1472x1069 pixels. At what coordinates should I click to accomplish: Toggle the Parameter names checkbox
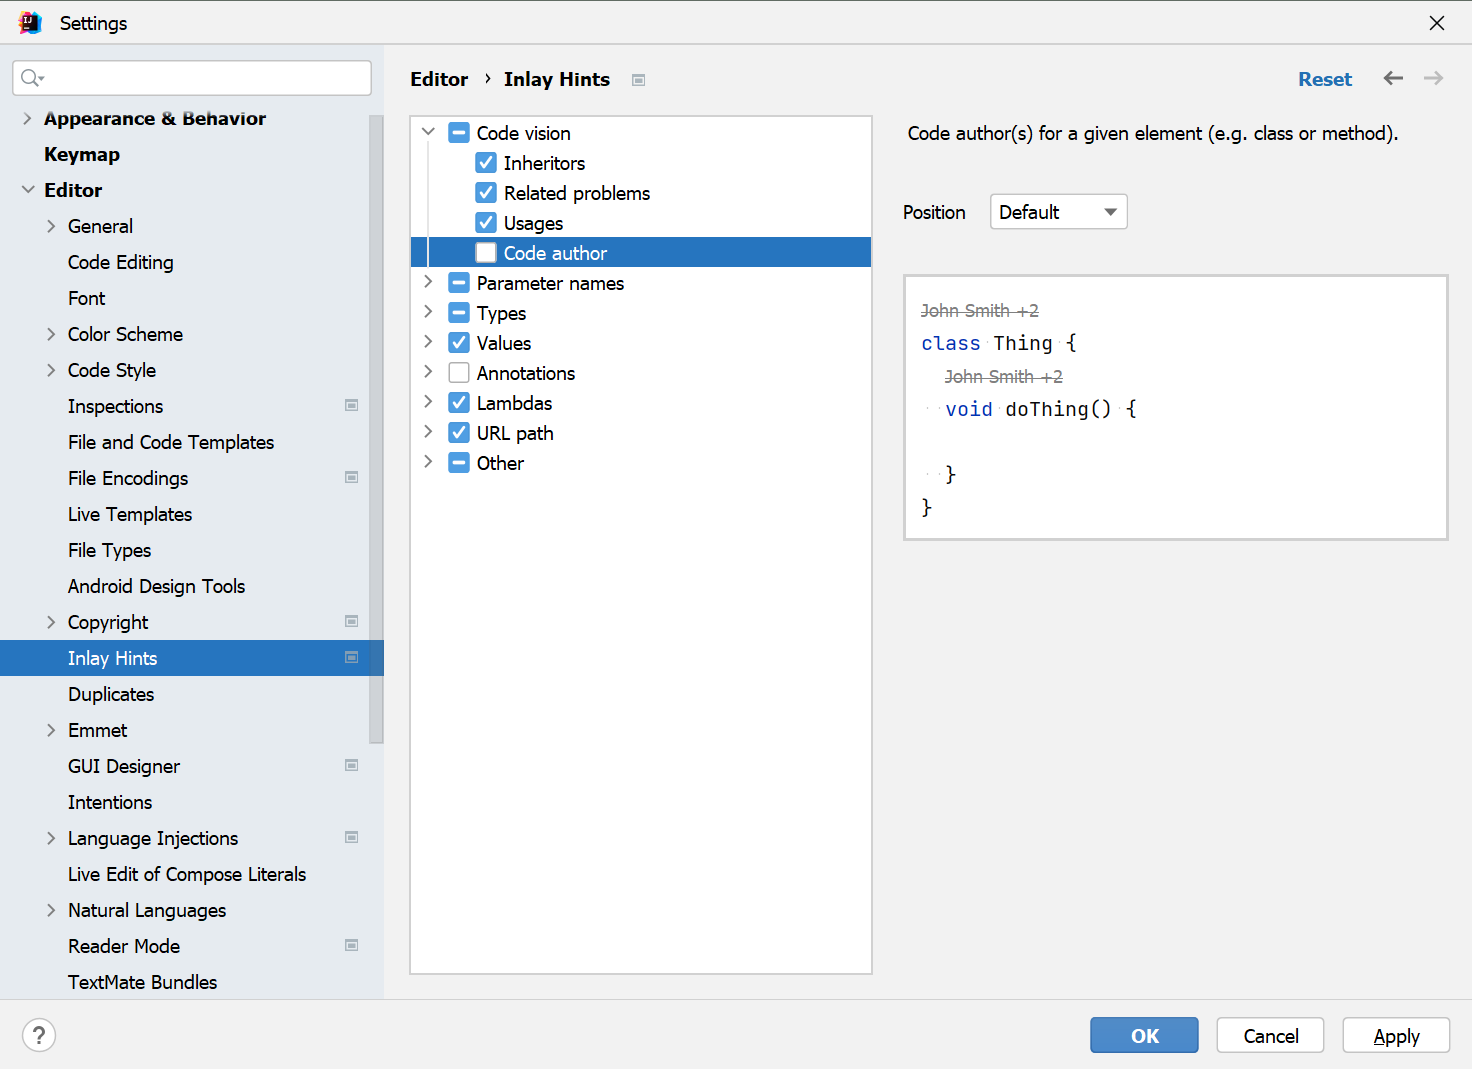coord(459,282)
